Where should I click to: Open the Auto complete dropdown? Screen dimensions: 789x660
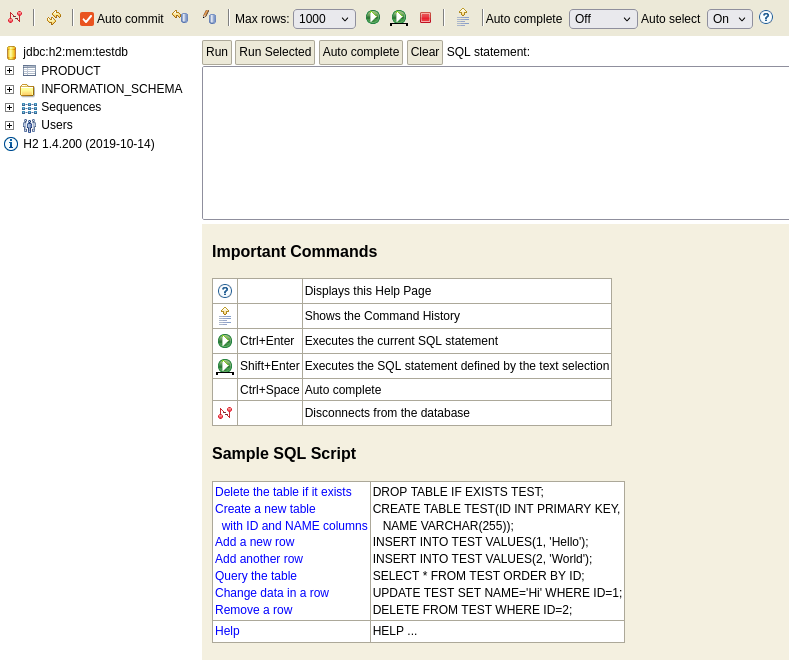click(603, 19)
